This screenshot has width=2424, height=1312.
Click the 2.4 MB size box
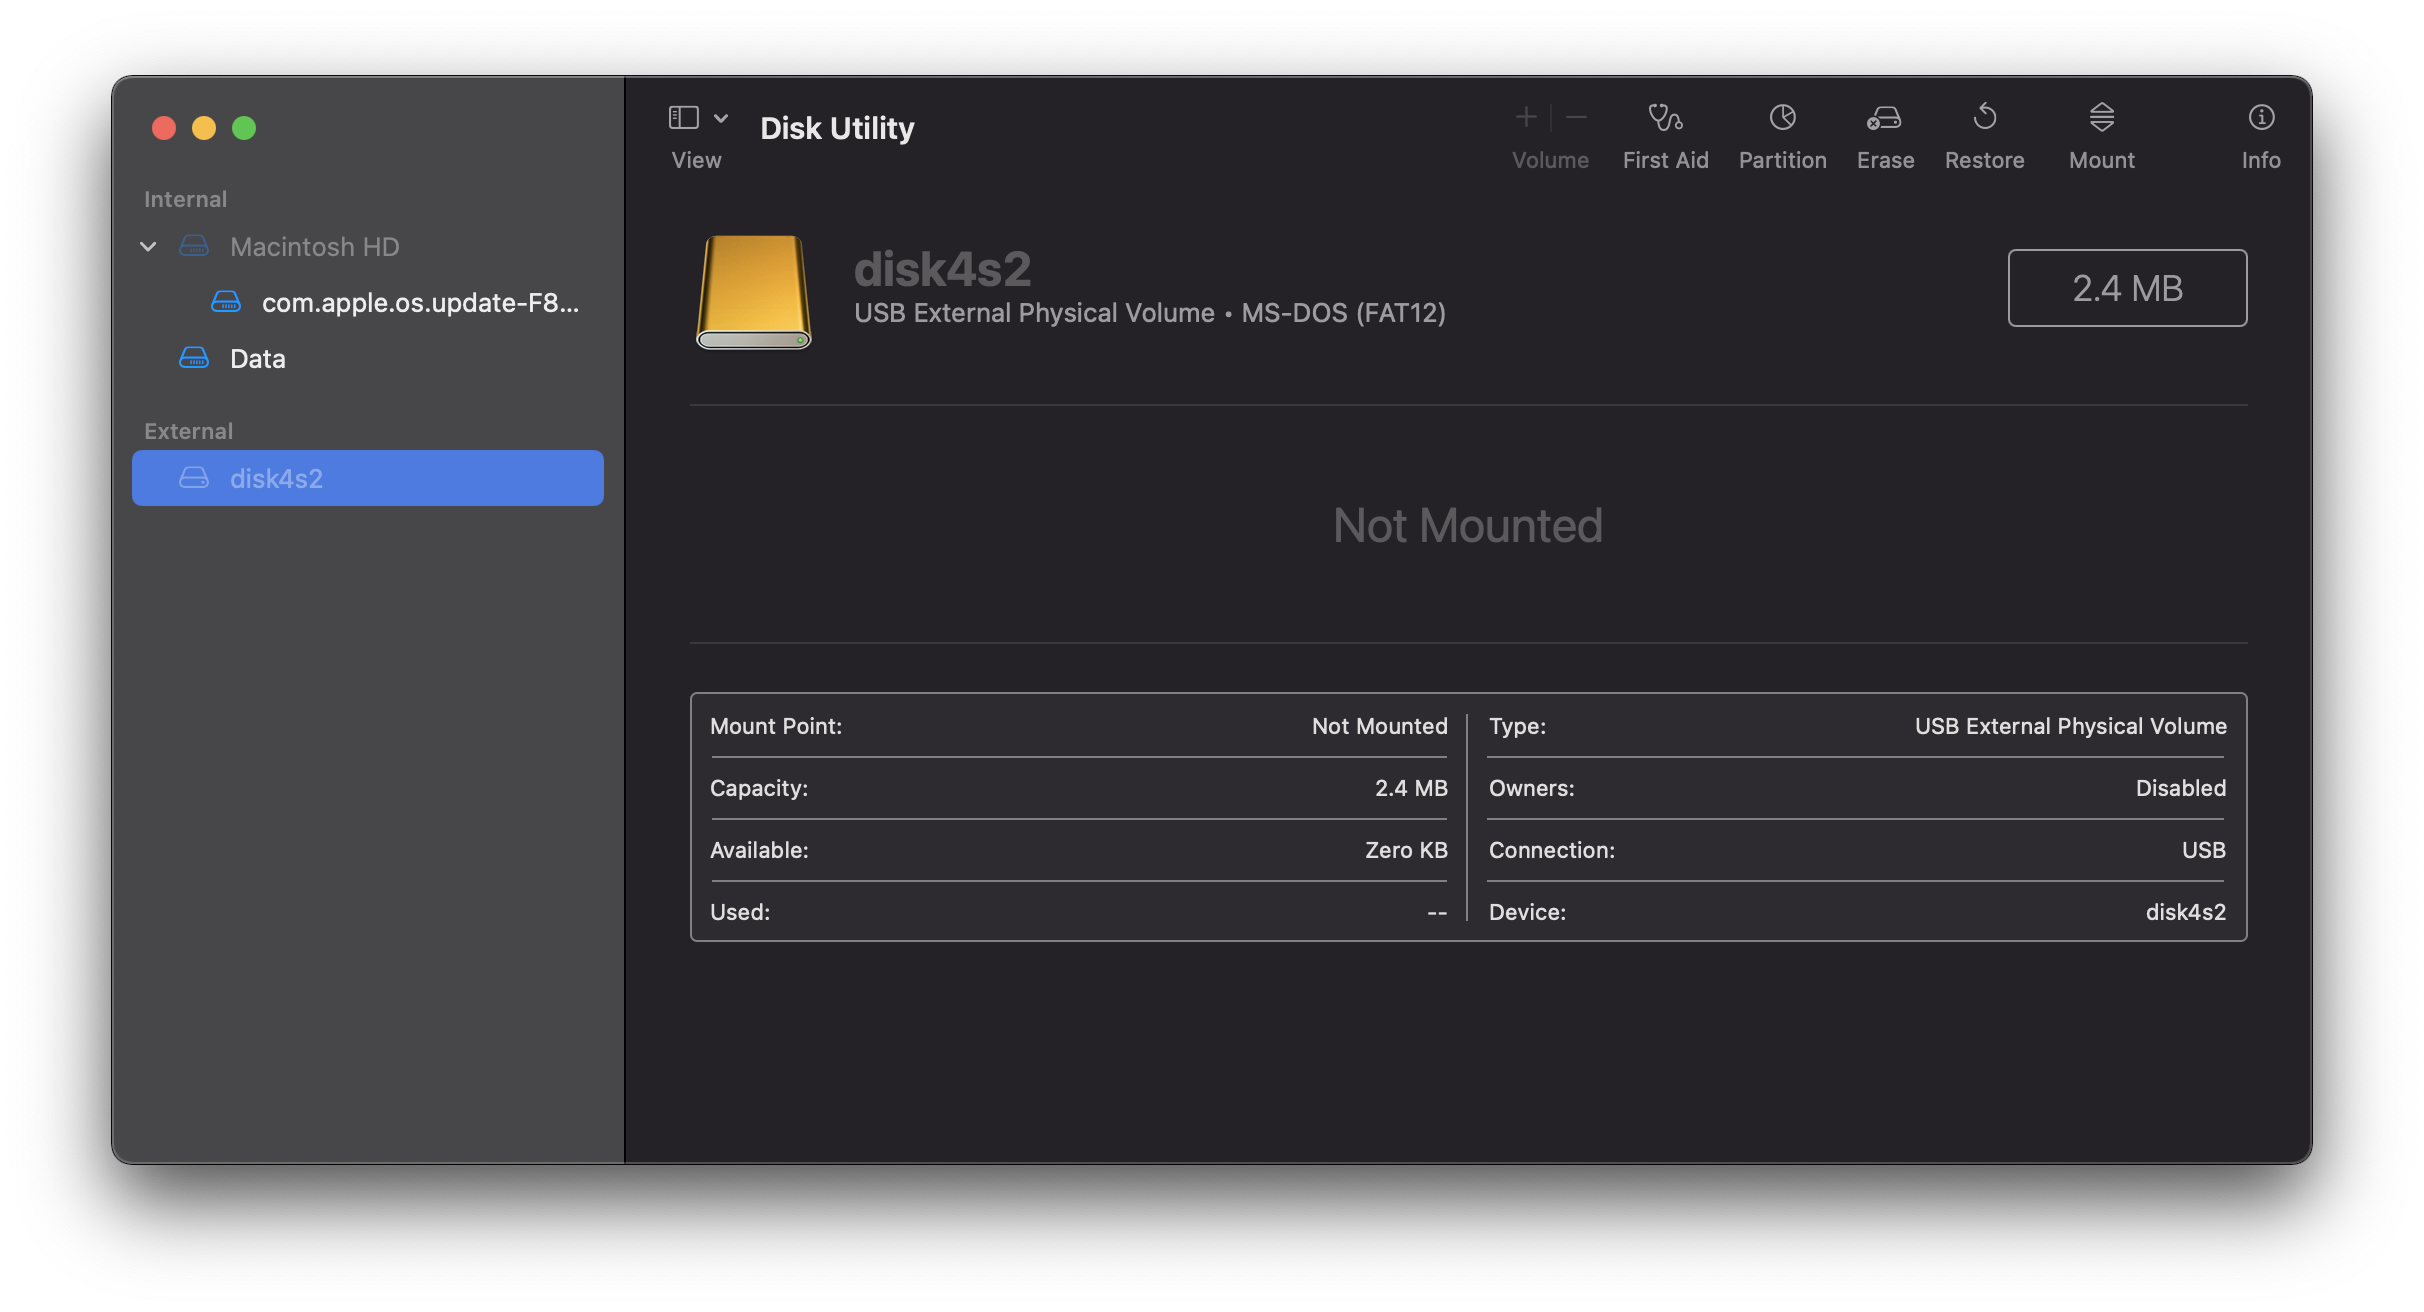click(x=2127, y=288)
